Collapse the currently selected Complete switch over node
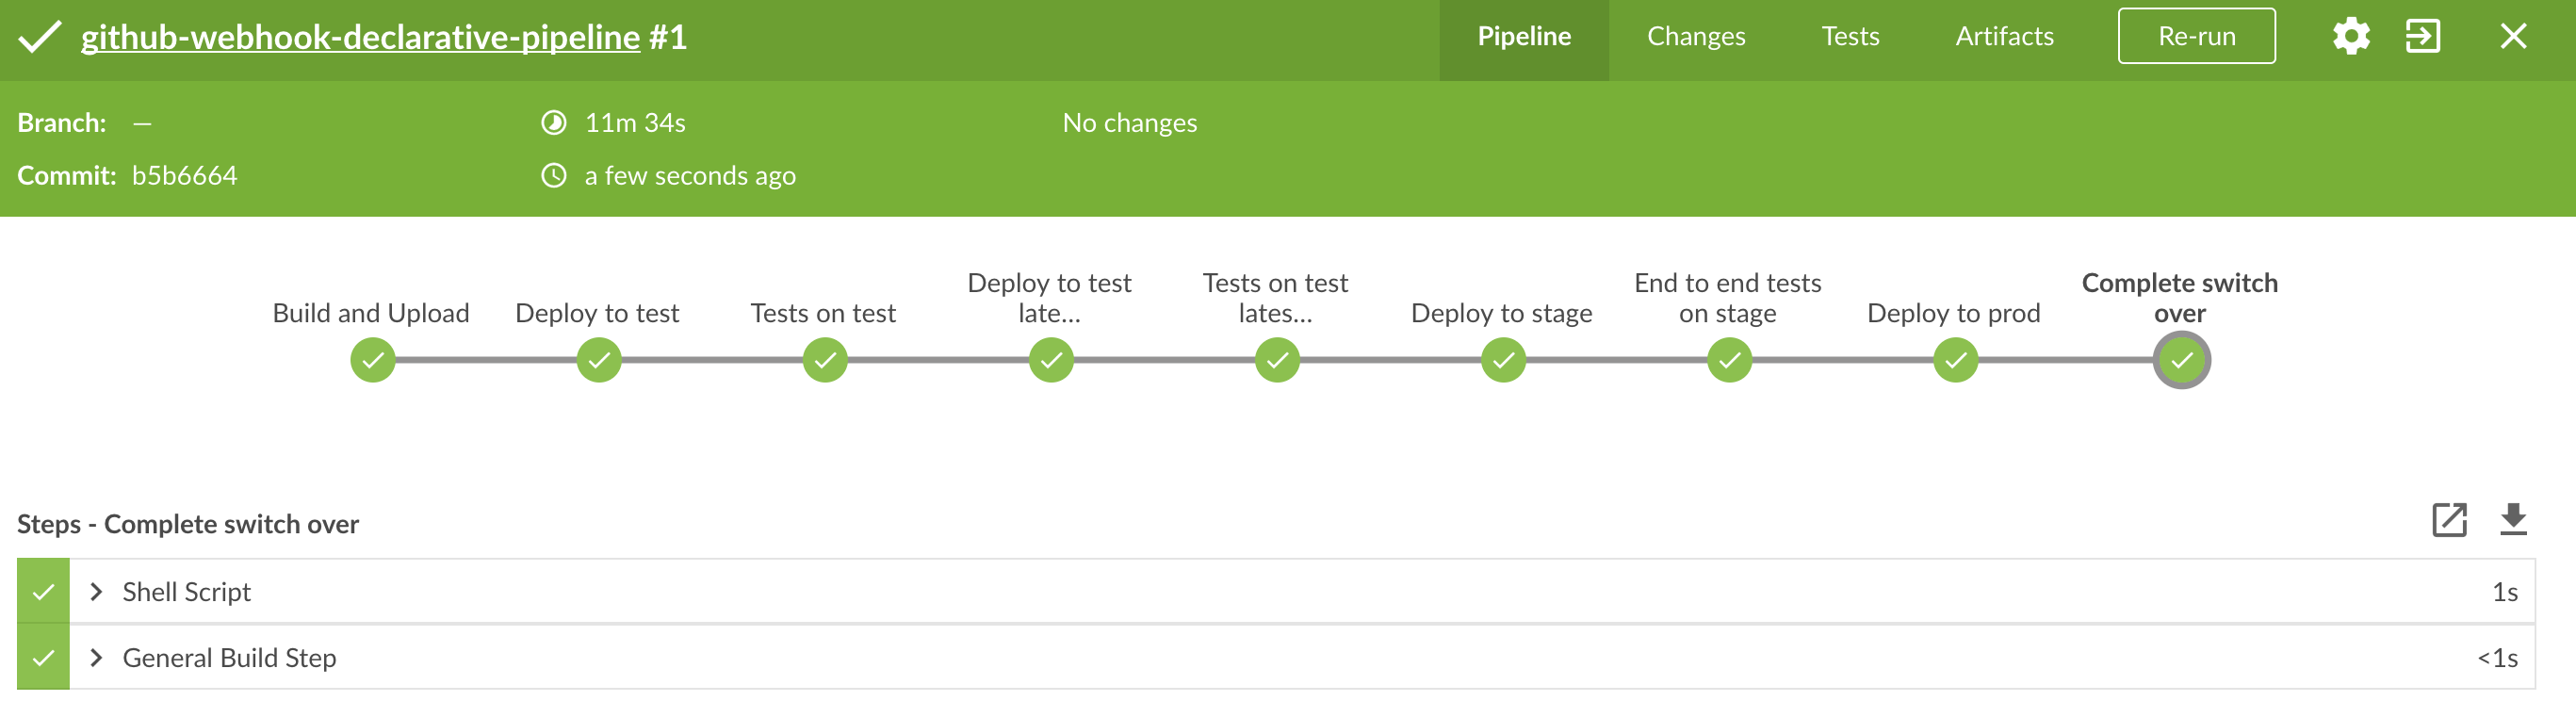This screenshot has height=701, width=2576. point(2181,359)
